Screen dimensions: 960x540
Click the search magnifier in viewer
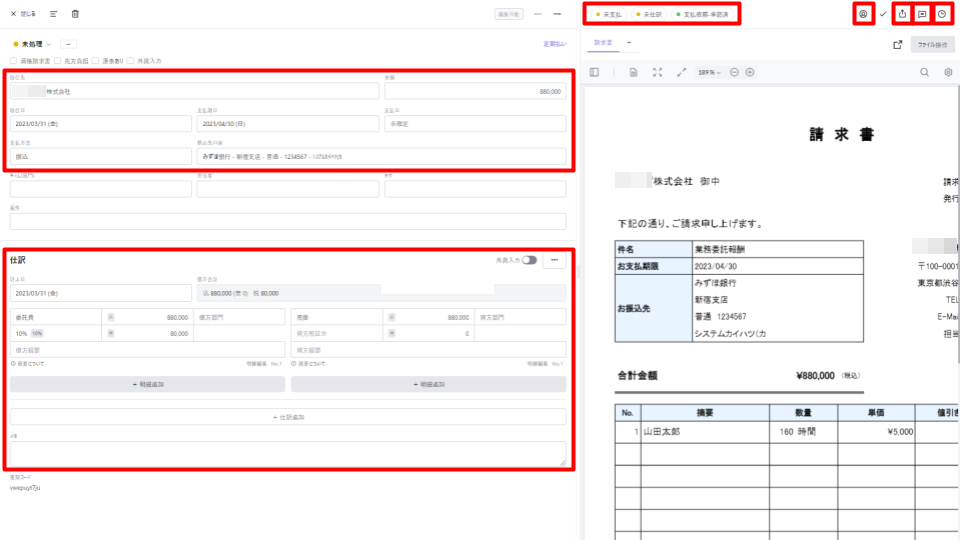(924, 72)
